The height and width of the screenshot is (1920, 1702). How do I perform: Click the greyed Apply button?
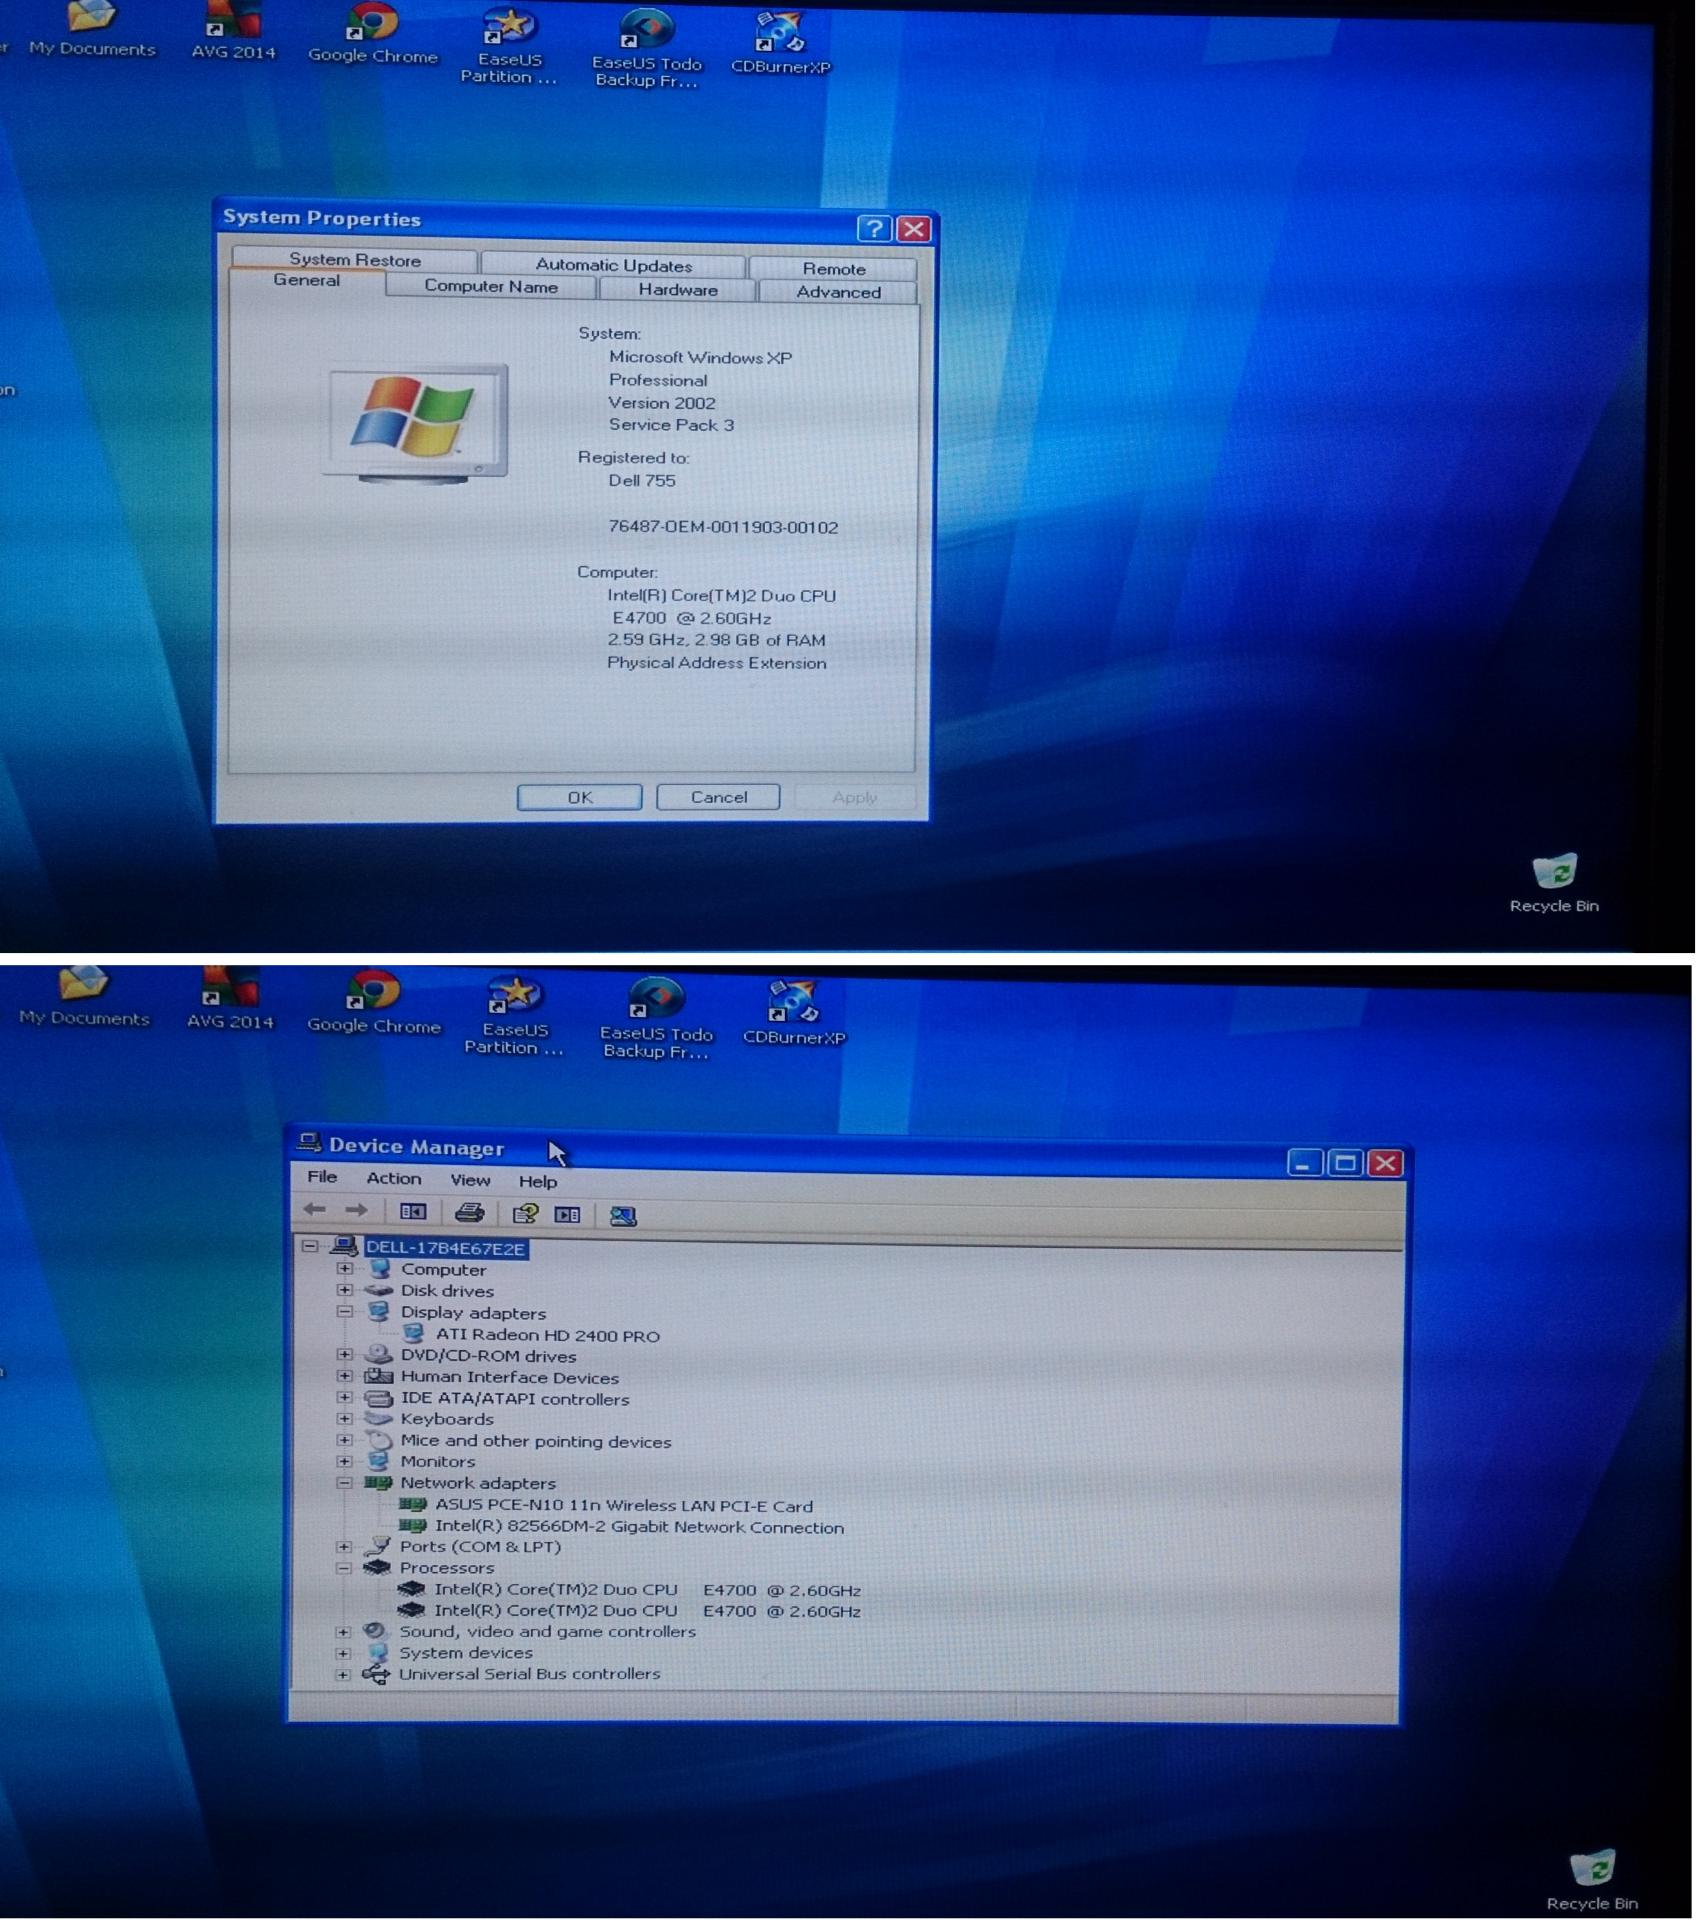(854, 797)
